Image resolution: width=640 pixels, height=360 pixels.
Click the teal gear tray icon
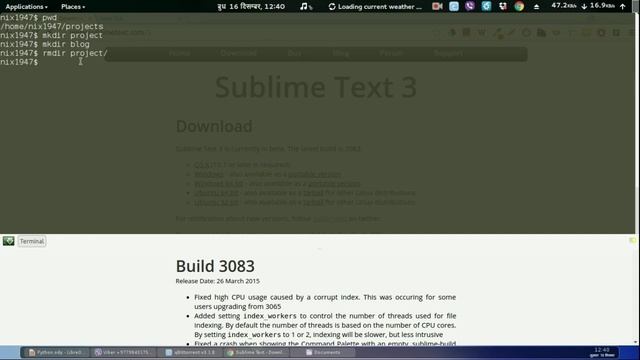486,6
